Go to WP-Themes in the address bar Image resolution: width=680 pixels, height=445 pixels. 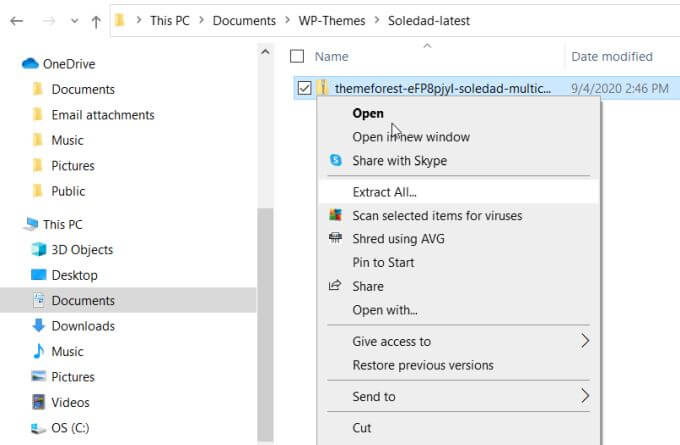pyautogui.click(x=339, y=20)
